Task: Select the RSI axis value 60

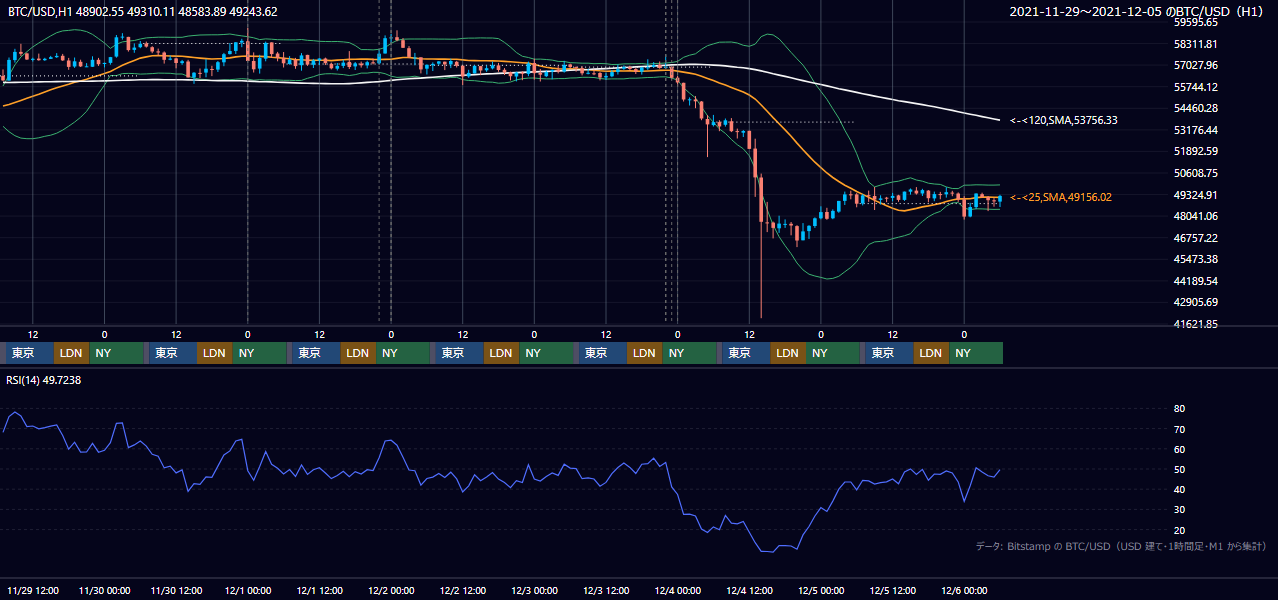Action: click(x=1179, y=449)
